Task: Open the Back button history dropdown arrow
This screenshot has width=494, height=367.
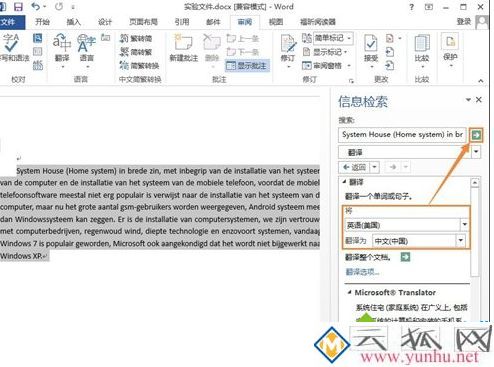Action: point(375,167)
